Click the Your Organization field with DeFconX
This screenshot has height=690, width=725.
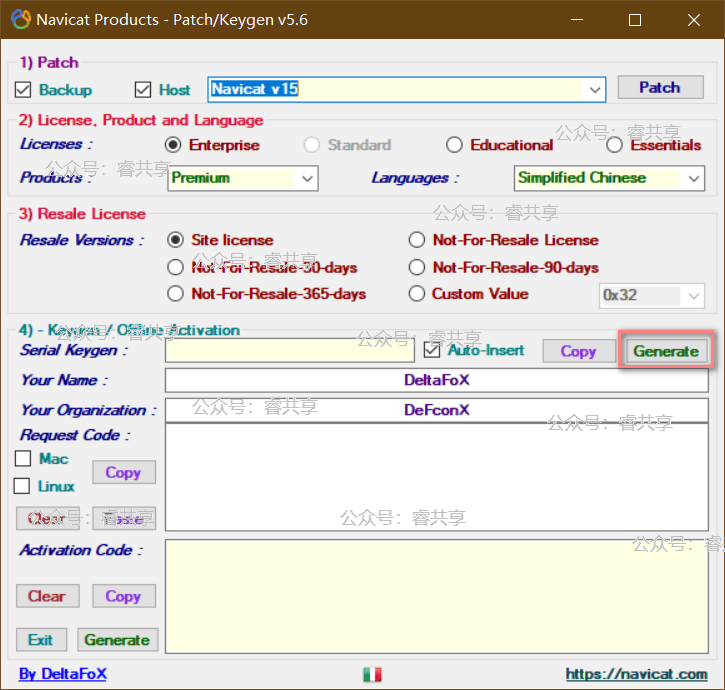[436, 410]
